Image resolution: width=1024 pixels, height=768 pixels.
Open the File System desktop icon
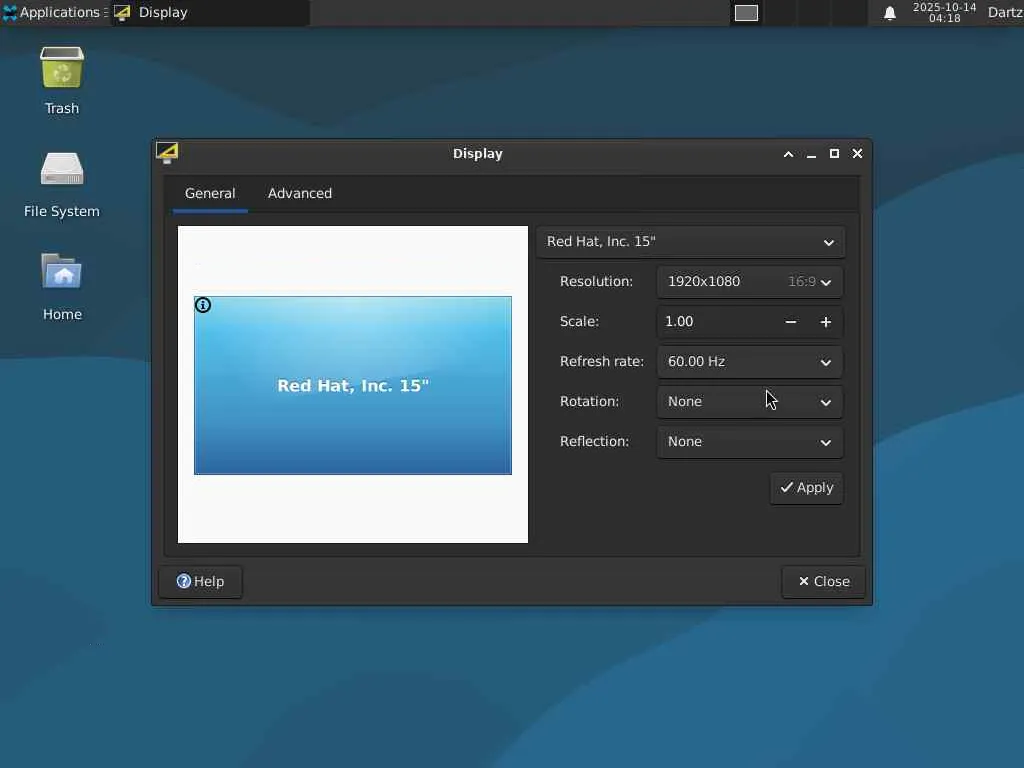click(x=62, y=170)
